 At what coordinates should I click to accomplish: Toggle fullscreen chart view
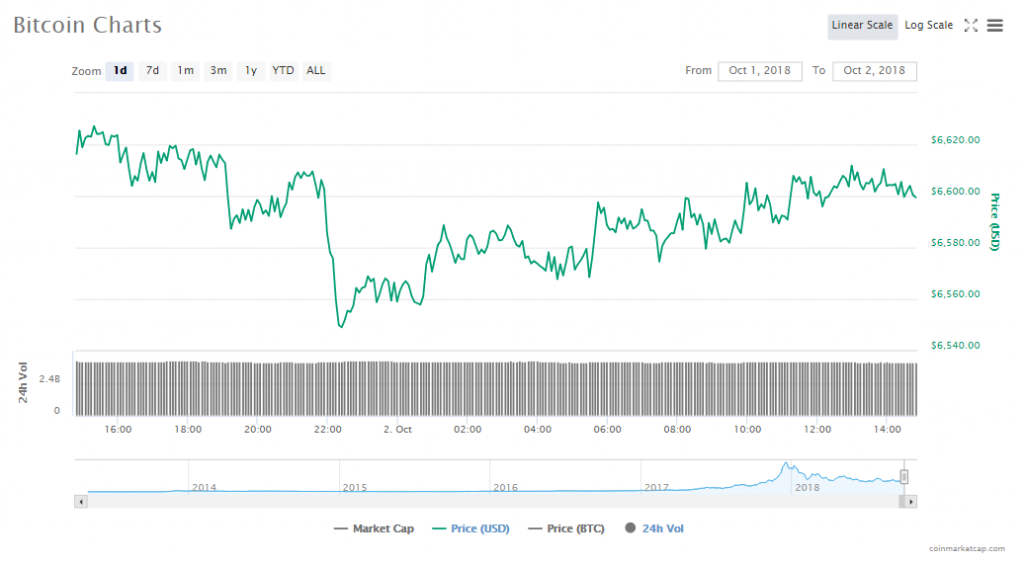tap(970, 26)
